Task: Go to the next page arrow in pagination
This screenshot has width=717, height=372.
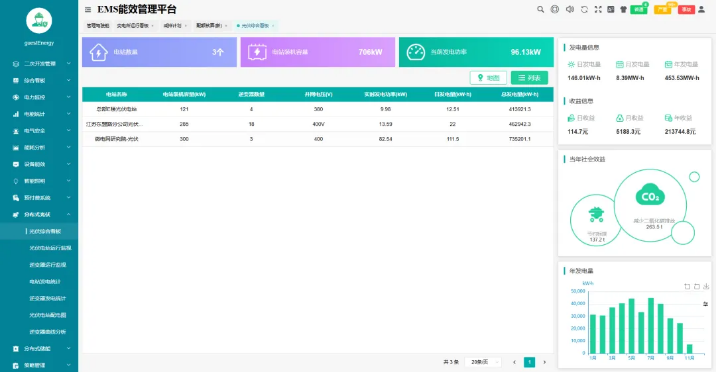Action: pyautogui.click(x=544, y=362)
